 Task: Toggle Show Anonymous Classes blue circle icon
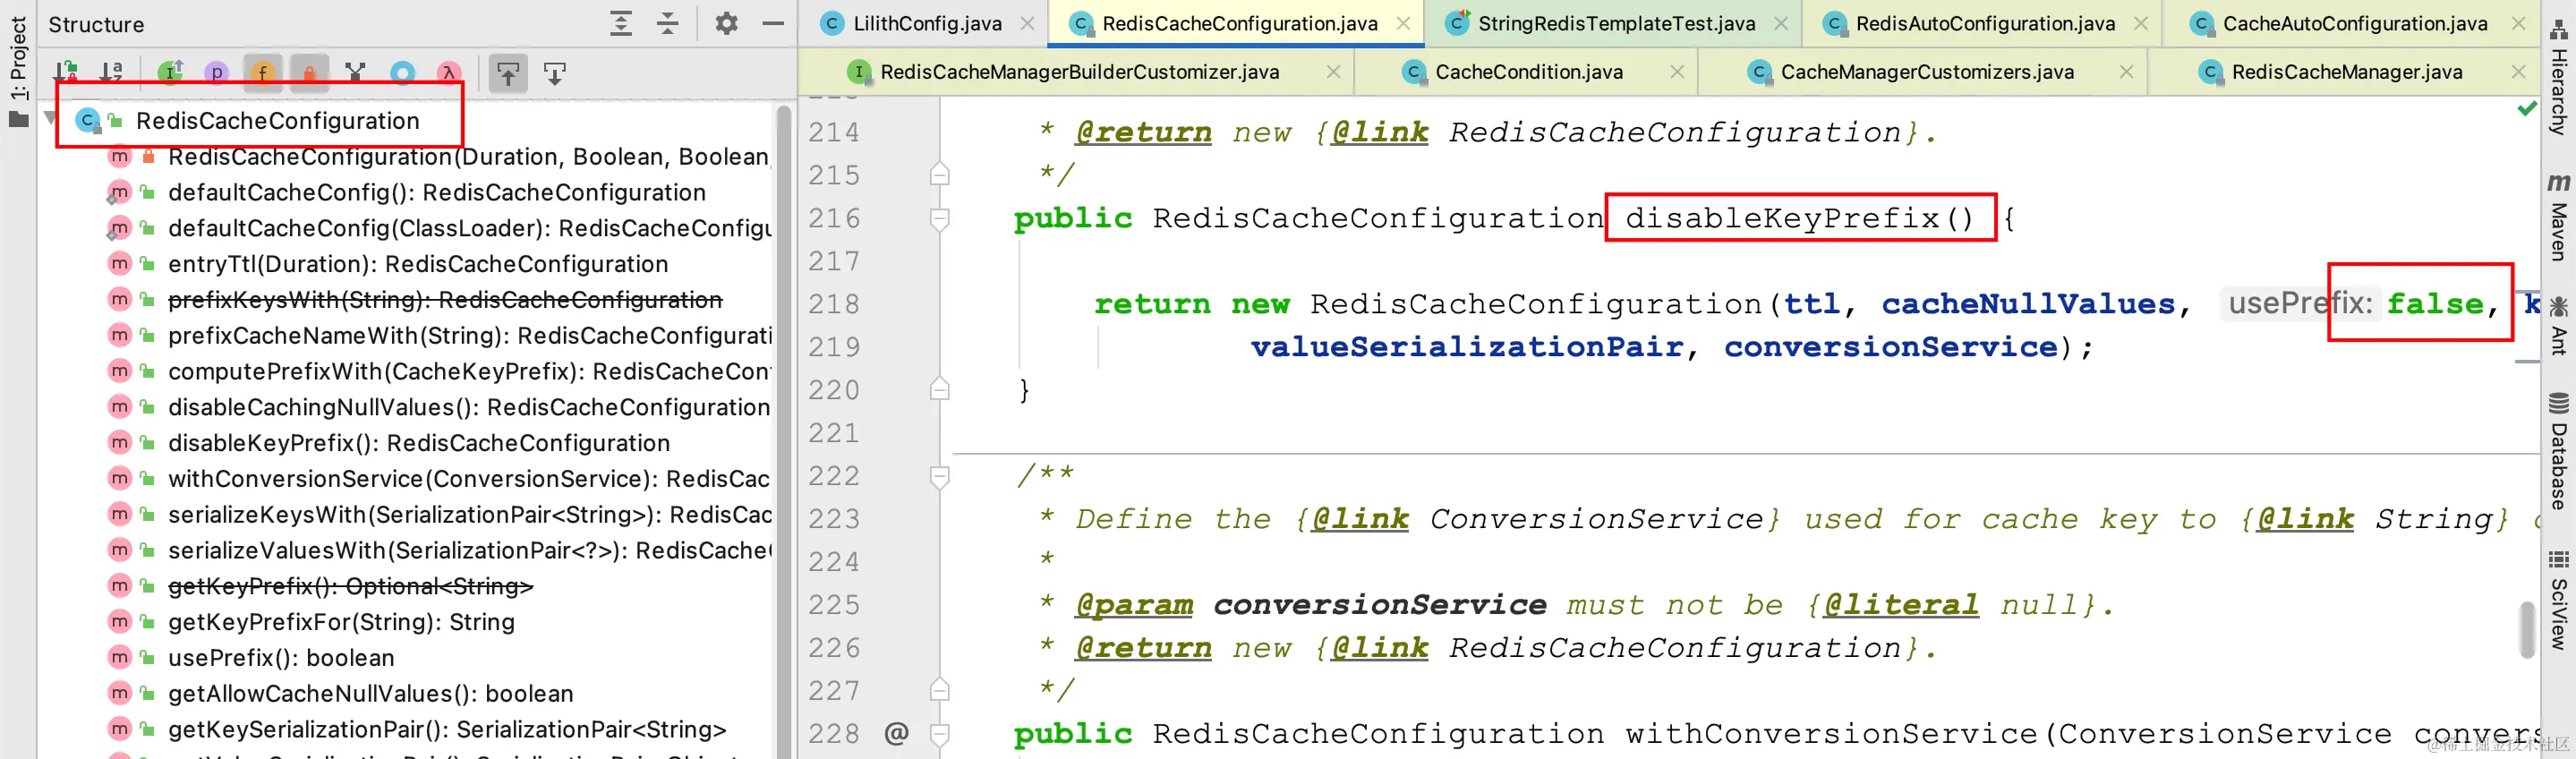coord(403,72)
